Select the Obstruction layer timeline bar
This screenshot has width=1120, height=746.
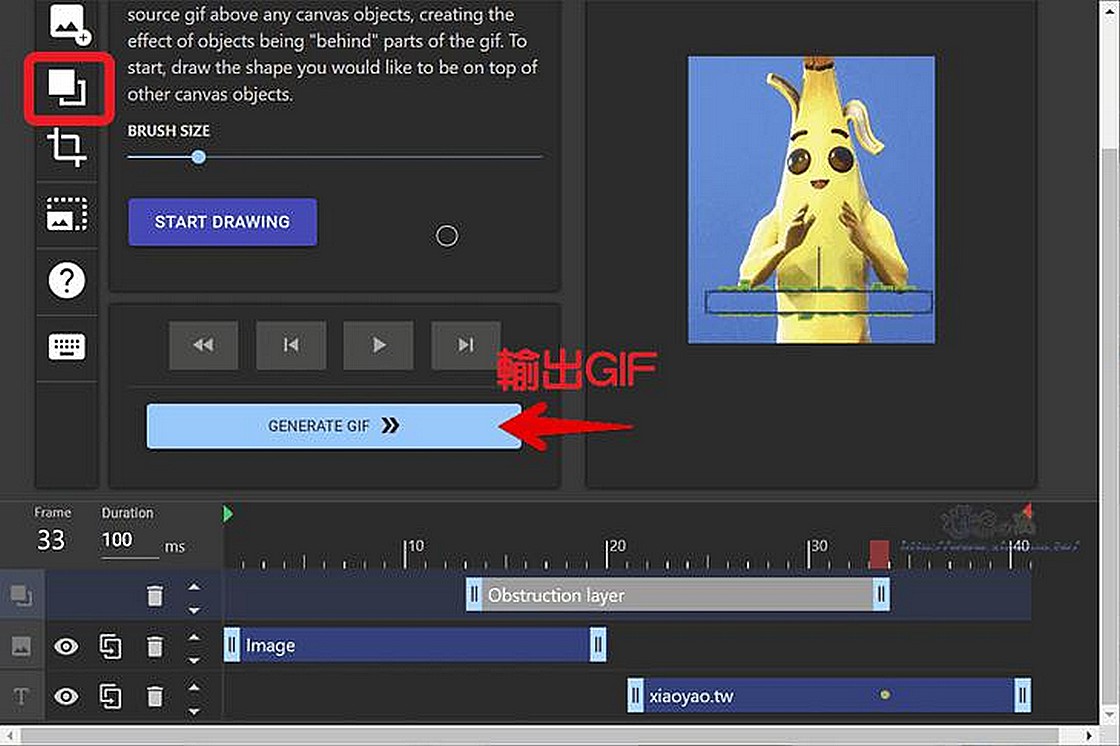pyautogui.click(x=678, y=595)
